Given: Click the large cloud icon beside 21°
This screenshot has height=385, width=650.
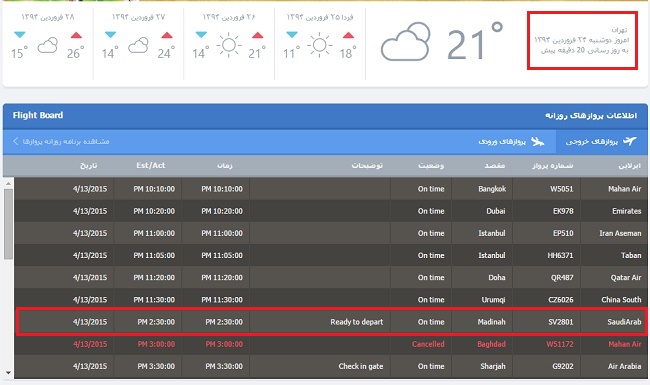Looking at the screenshot, I should pyautogui.click(x=405, y=42).
